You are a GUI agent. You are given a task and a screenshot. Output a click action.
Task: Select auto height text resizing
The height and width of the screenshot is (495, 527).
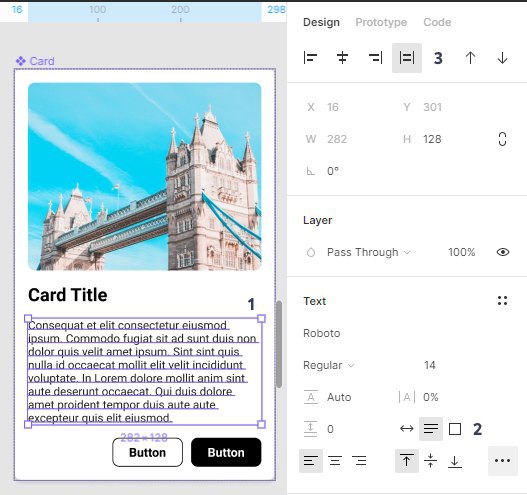431,429
